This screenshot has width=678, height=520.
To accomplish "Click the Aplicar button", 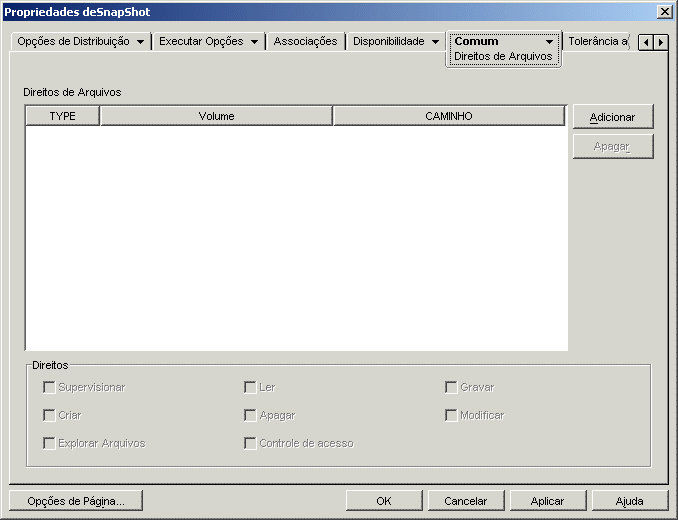I will 547,501.
